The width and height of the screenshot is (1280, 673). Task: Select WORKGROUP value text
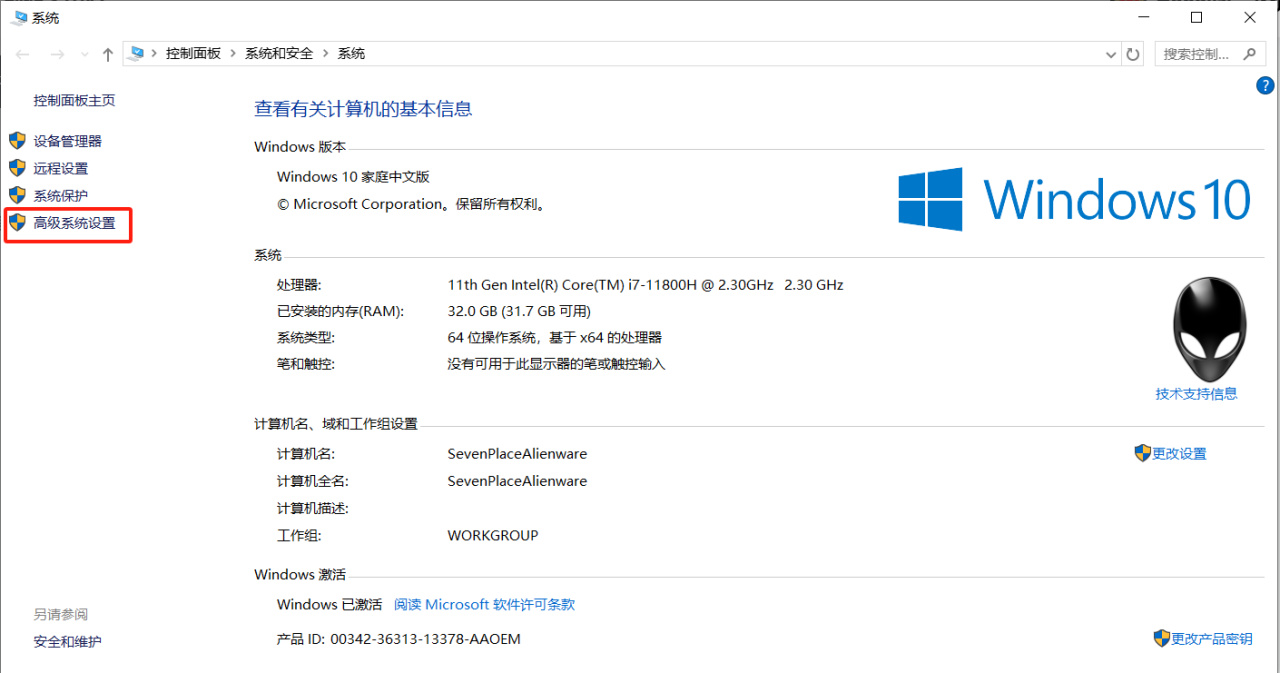[x=493, y=535]
